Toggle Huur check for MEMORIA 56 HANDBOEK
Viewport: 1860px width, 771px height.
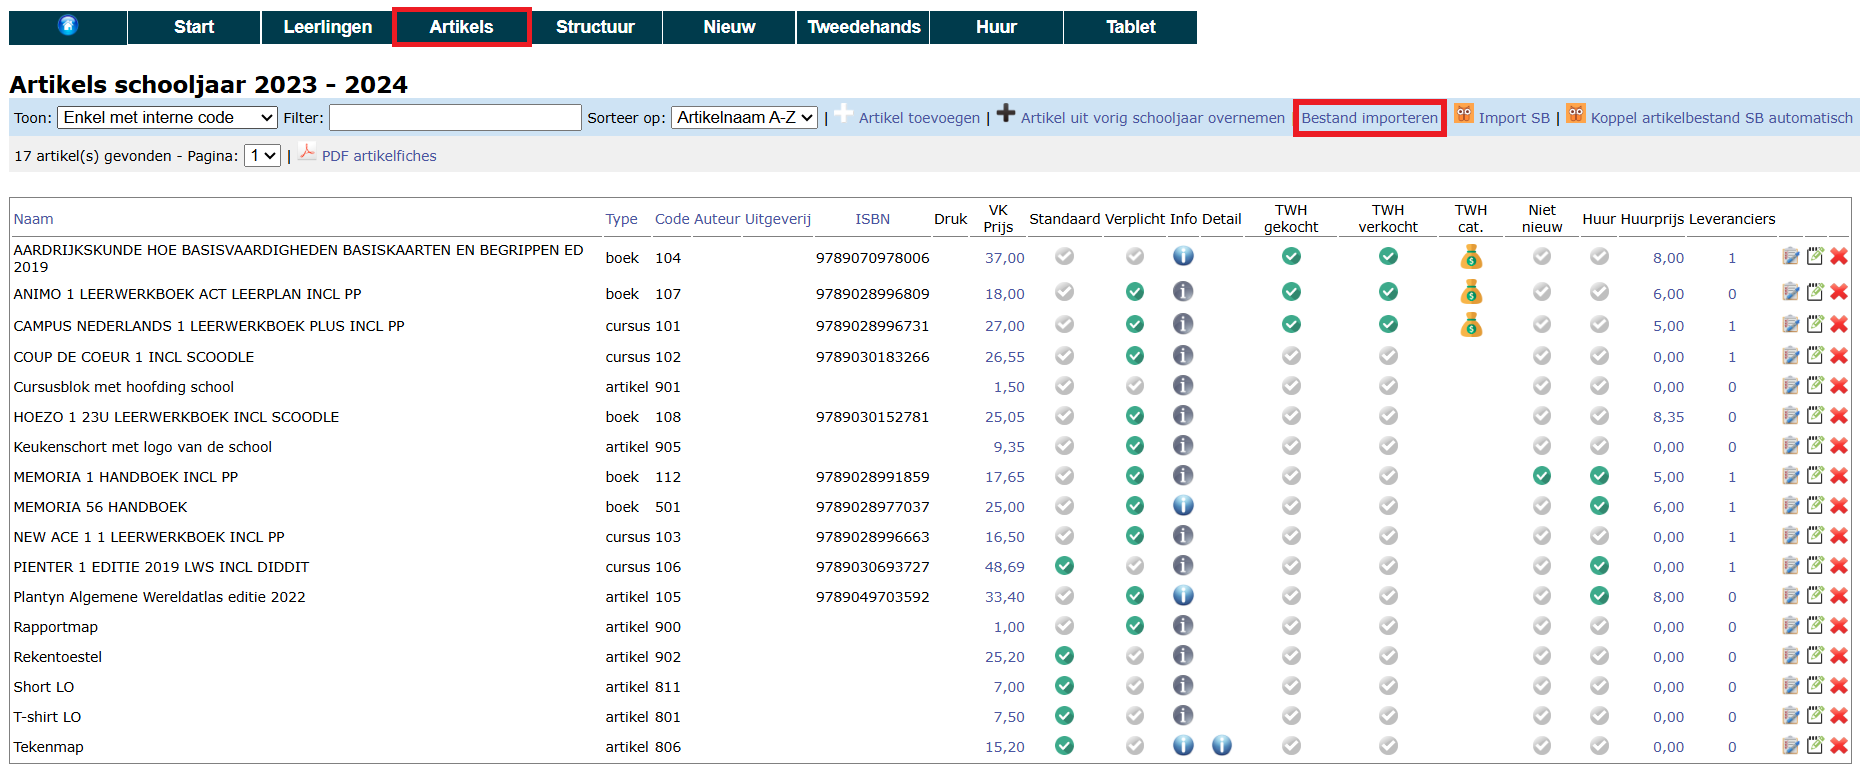(1600, 505)
